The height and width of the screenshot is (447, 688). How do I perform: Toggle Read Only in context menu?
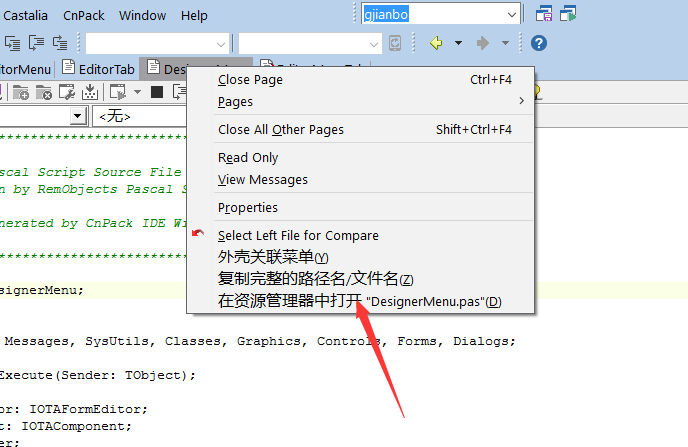click(x=248, y=157)
